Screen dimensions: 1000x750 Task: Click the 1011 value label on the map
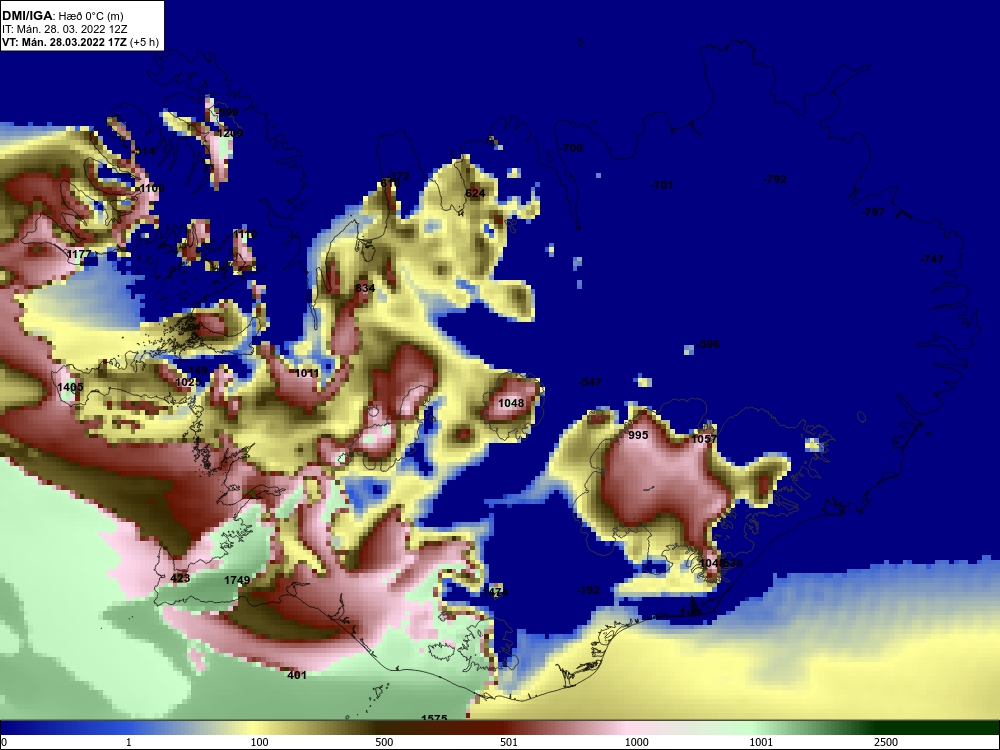307,373
